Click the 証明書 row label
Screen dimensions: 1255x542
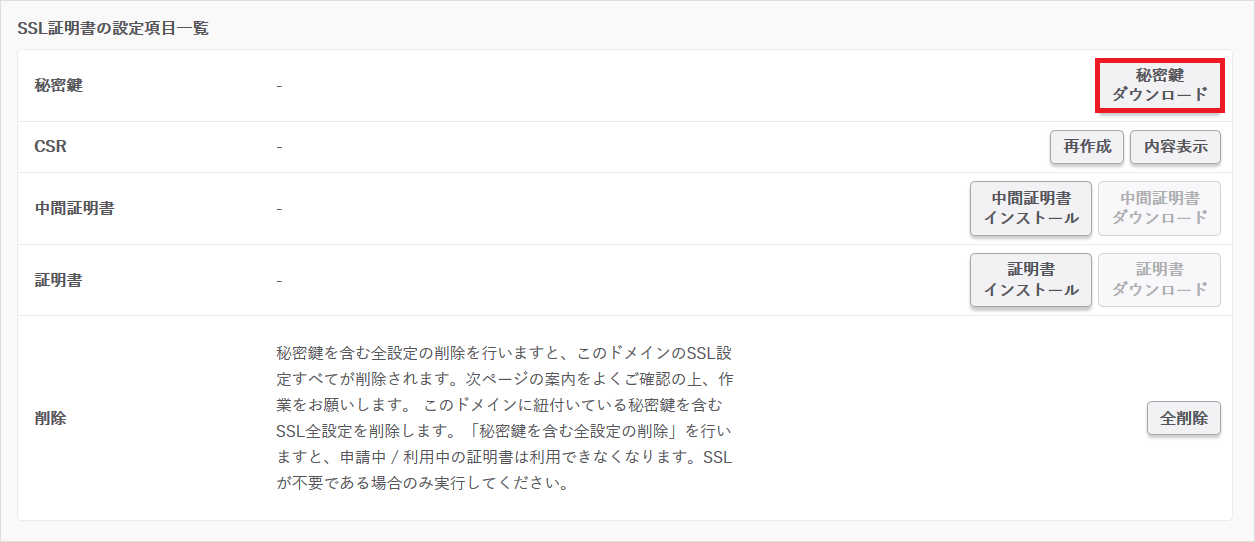[58, 280]
